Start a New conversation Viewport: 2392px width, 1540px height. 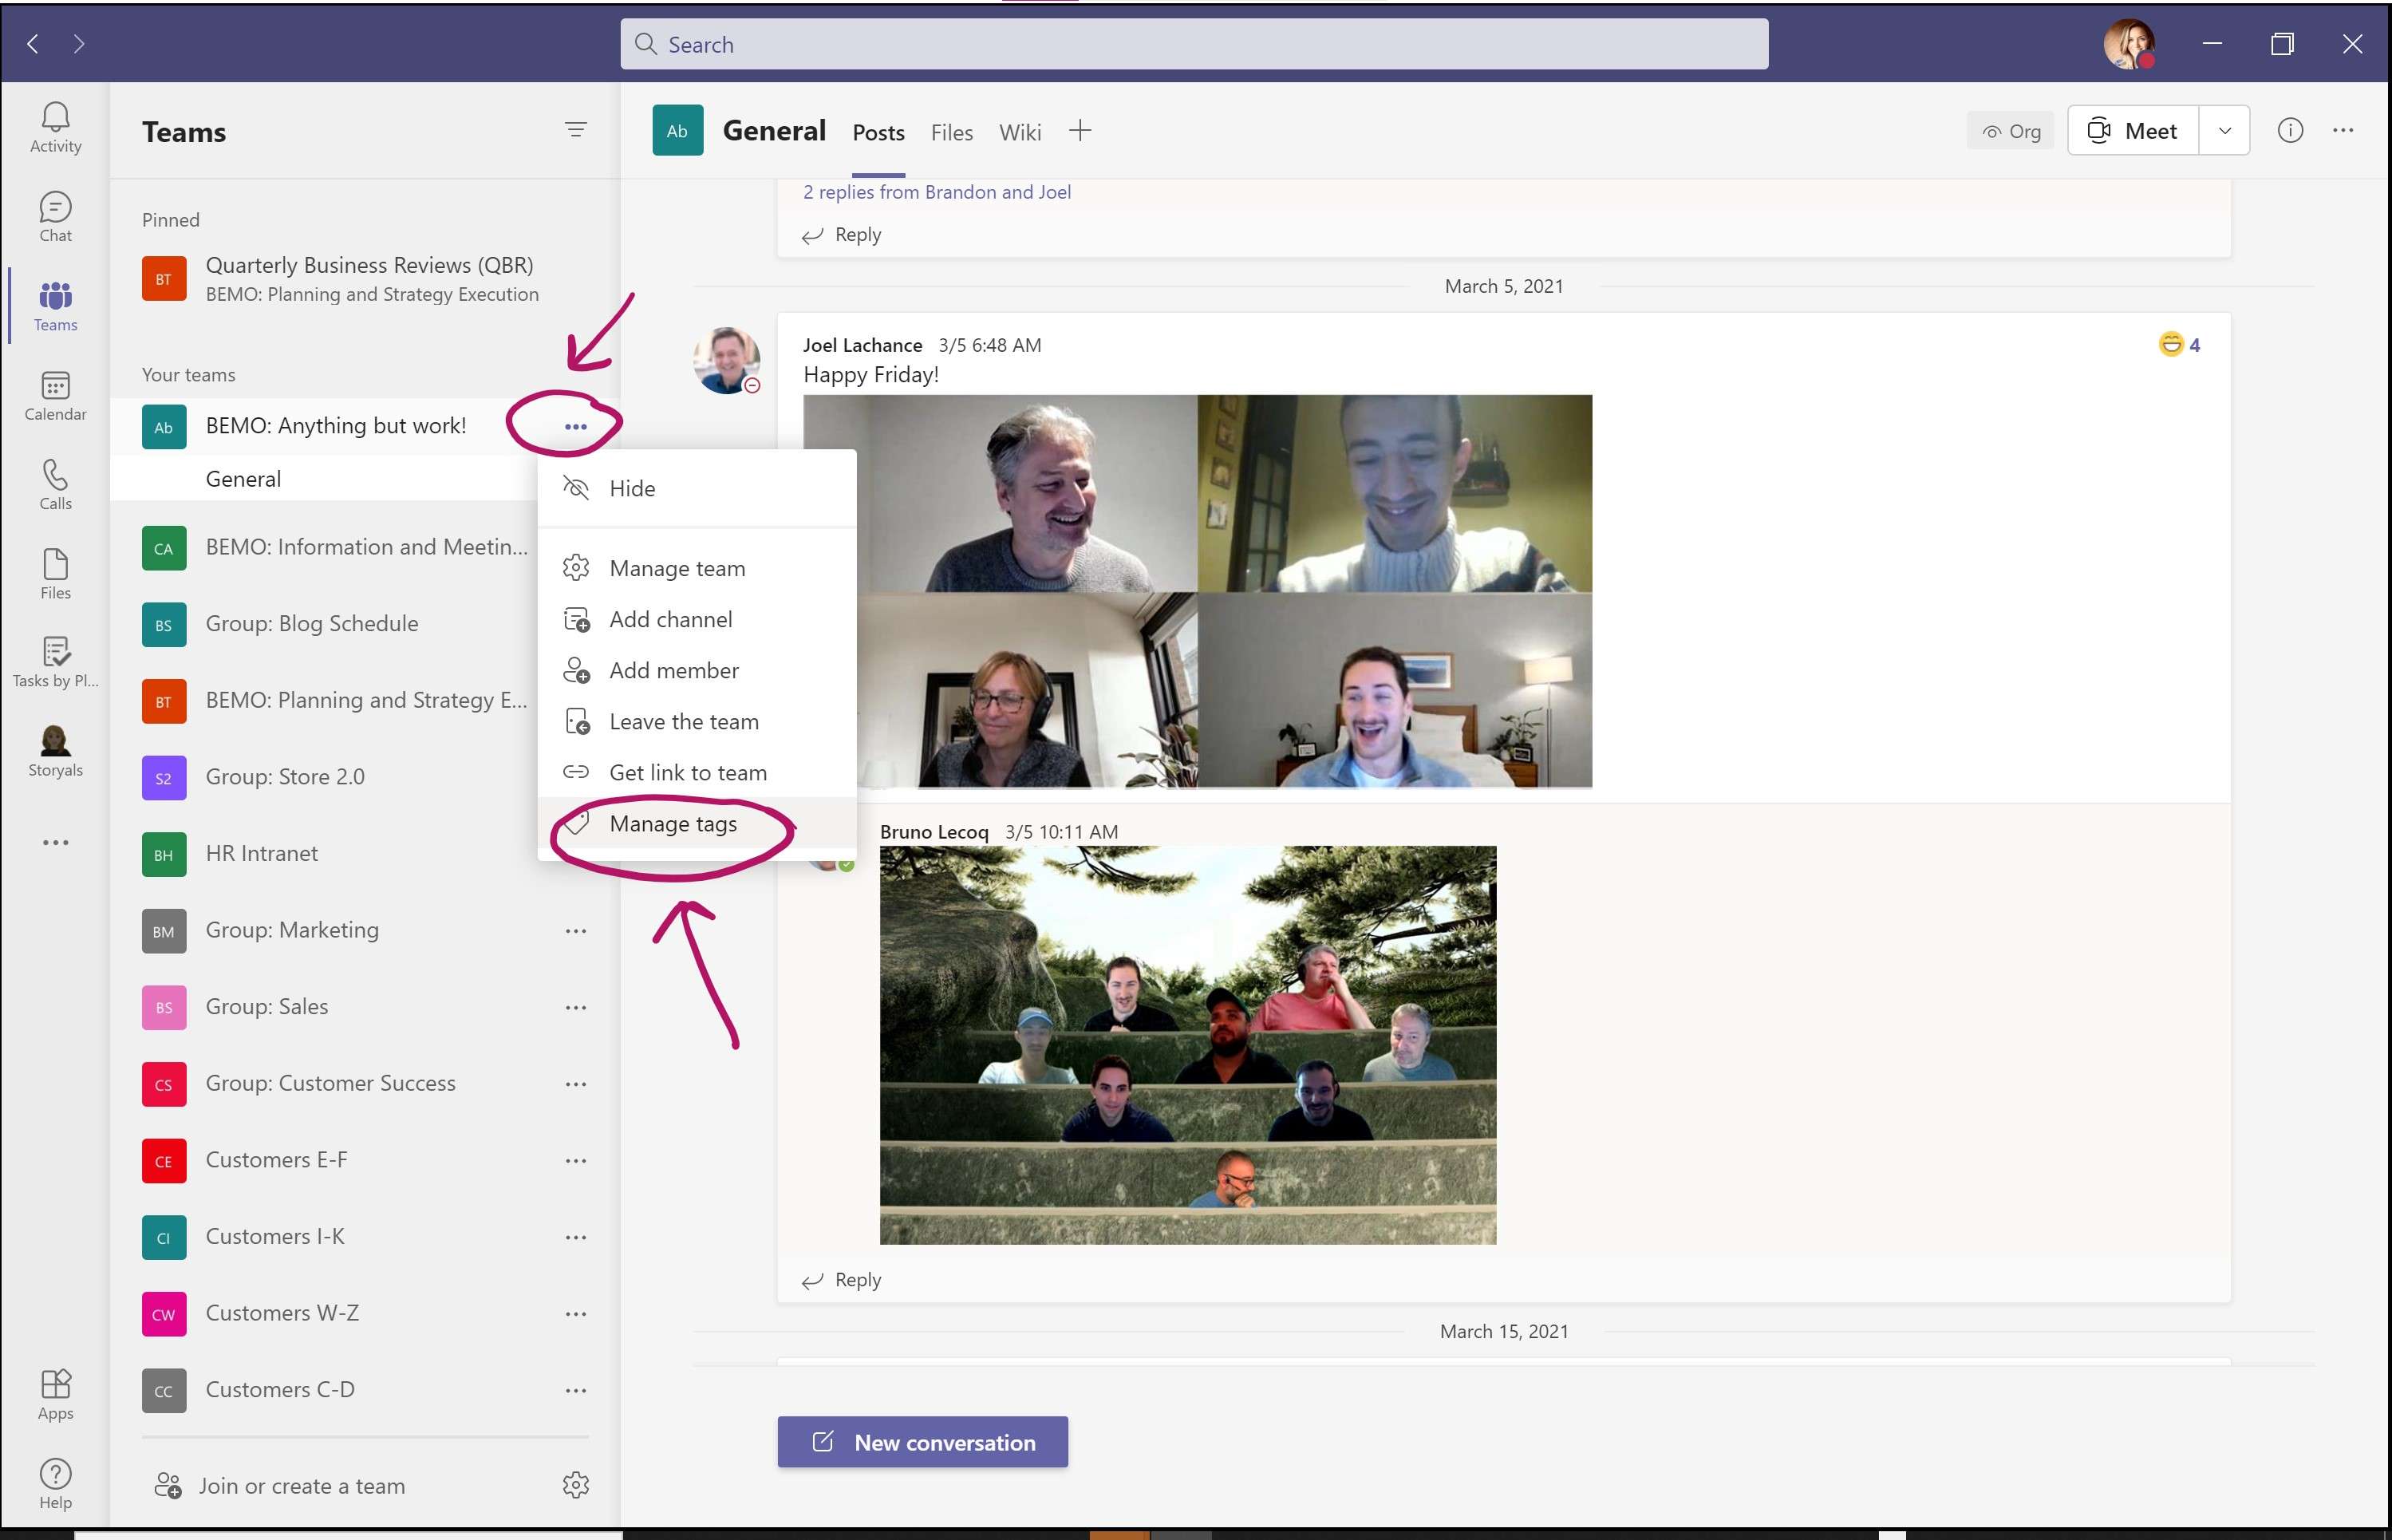pyautogui.click(x=922, y=1442)
